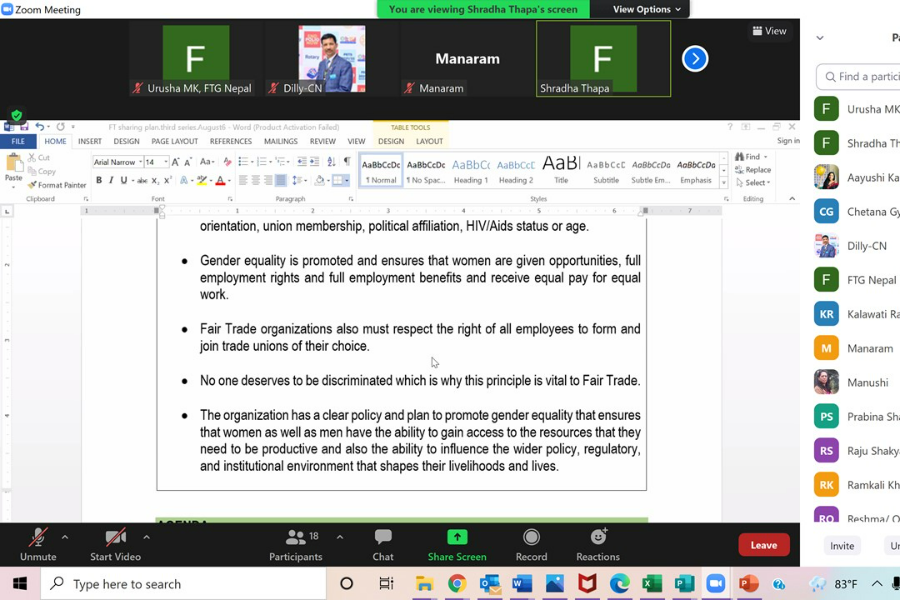Screen dimensions: 900x600
Task: Click the Windows taskbar search box
Action: tap(183, 584)
